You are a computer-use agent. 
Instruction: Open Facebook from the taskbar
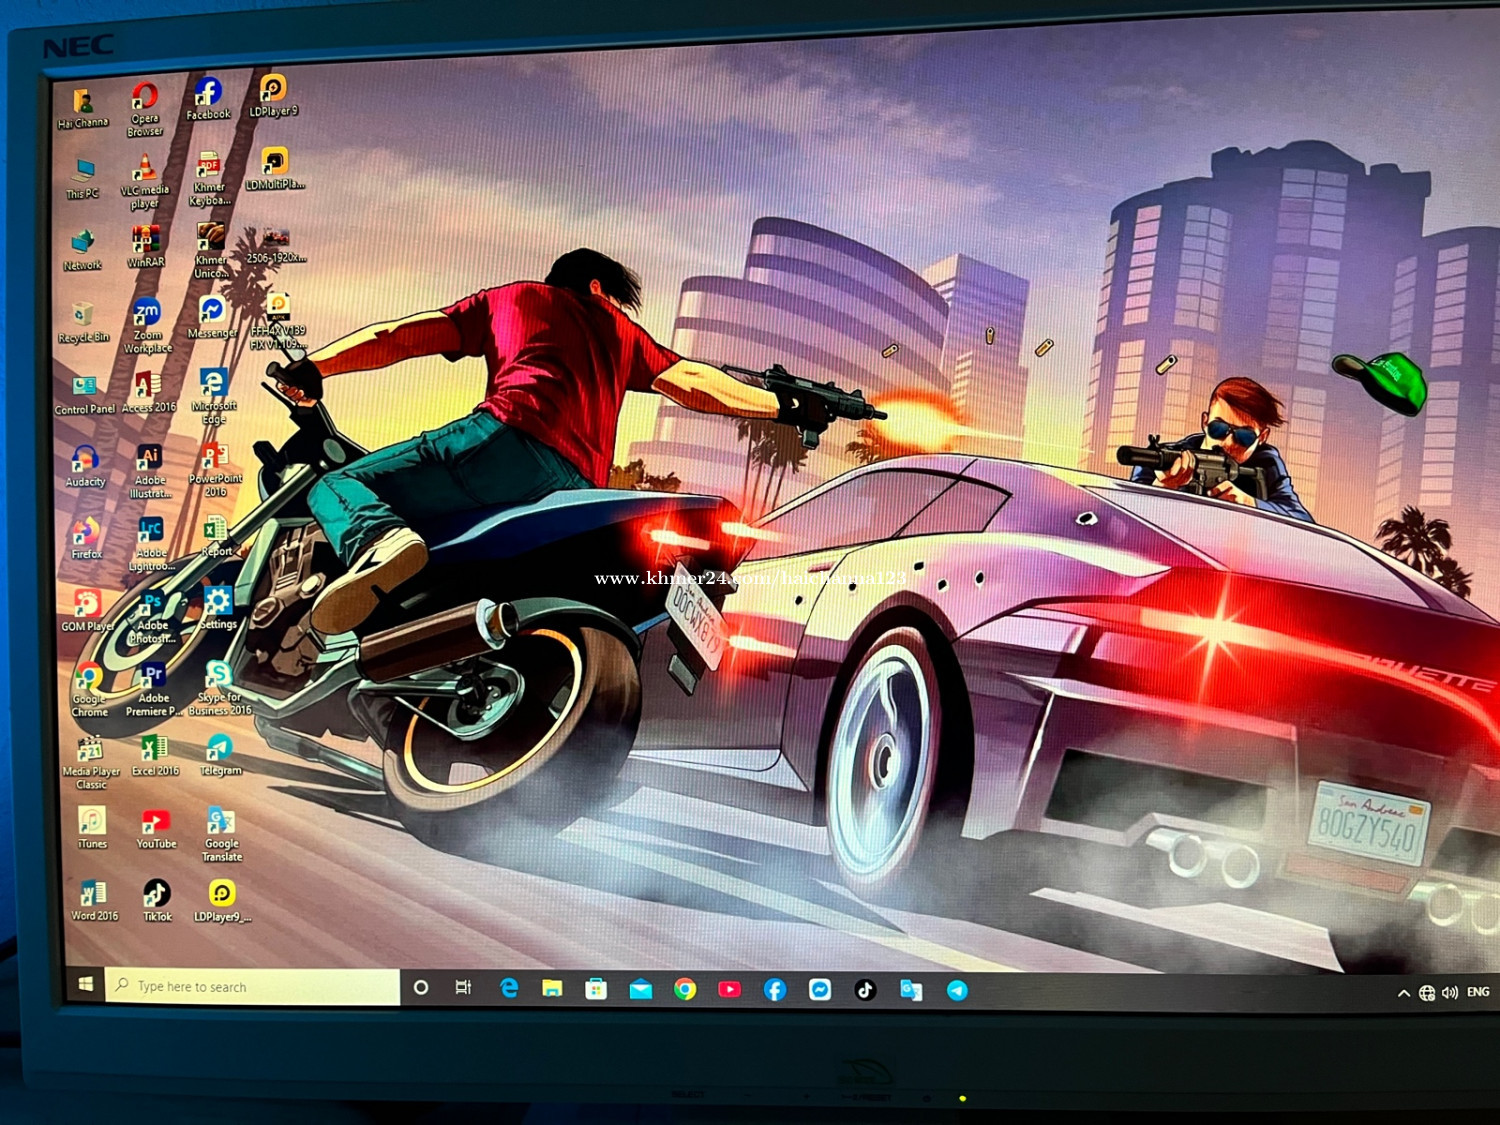(x=775, y=990)
